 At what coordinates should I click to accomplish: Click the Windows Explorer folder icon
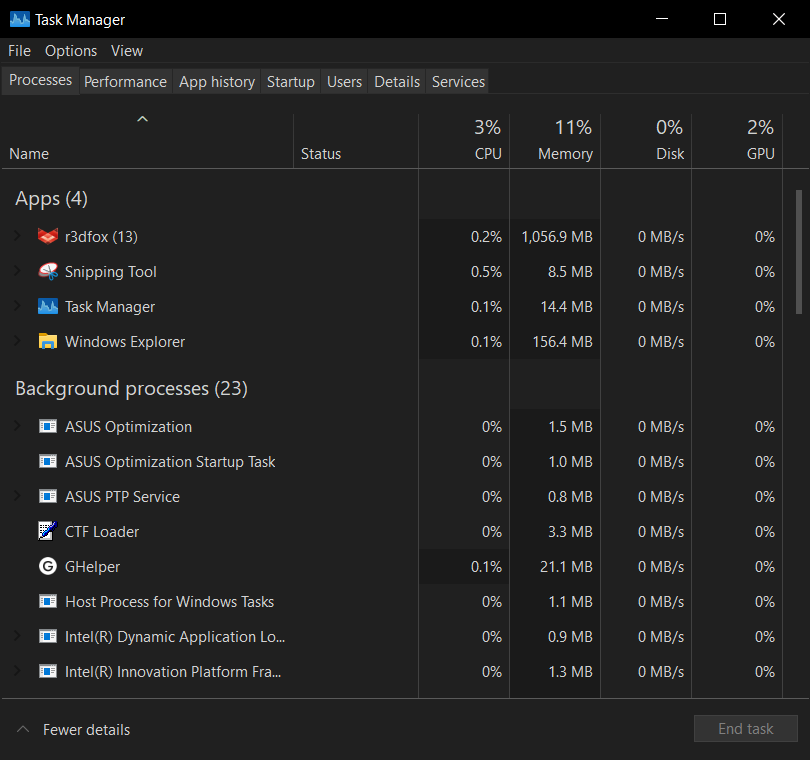click(x=48, y=342)
